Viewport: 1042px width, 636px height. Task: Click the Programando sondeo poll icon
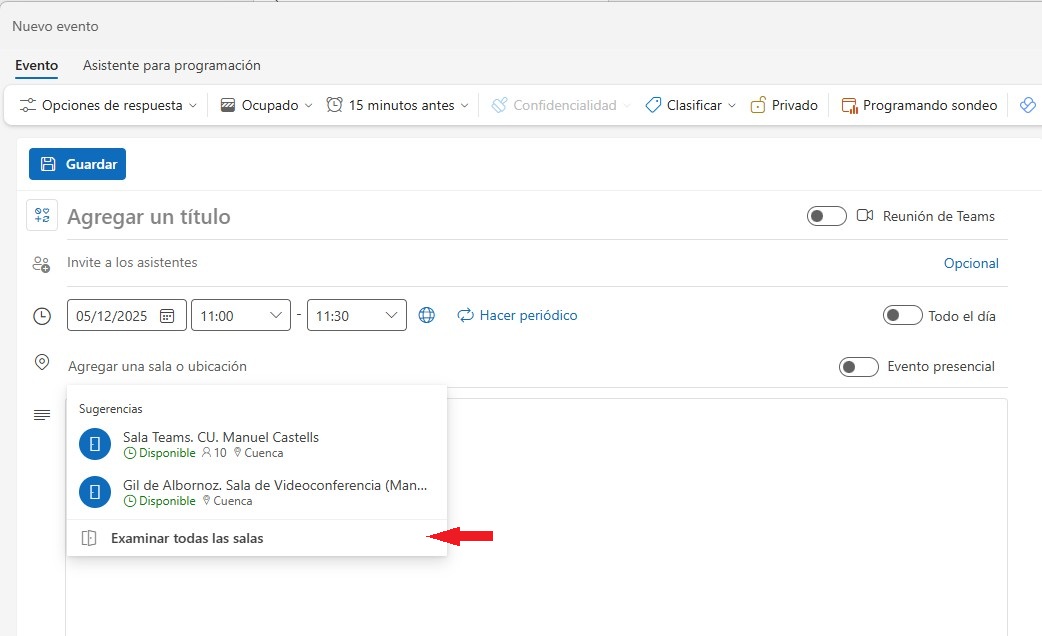850,105
